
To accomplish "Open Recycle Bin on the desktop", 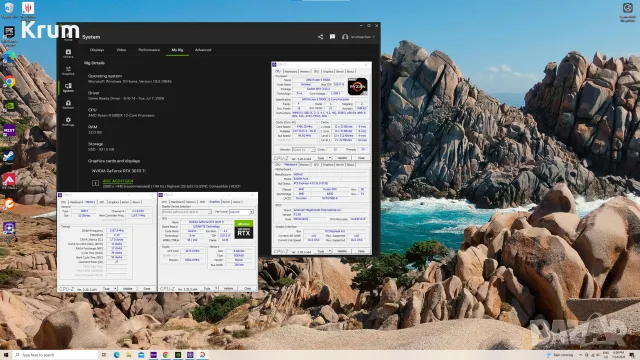I will [x=9, y=10].
